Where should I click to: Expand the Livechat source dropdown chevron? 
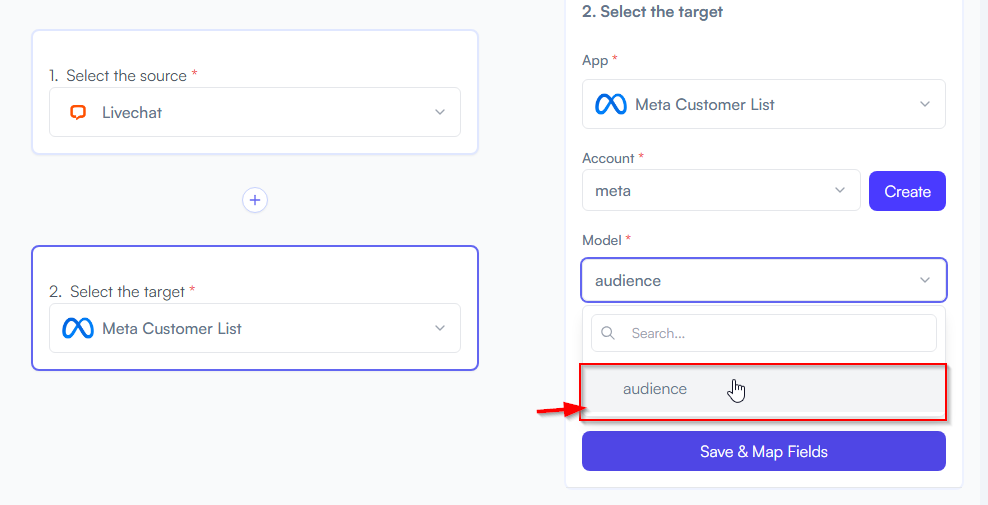point(440,112)
